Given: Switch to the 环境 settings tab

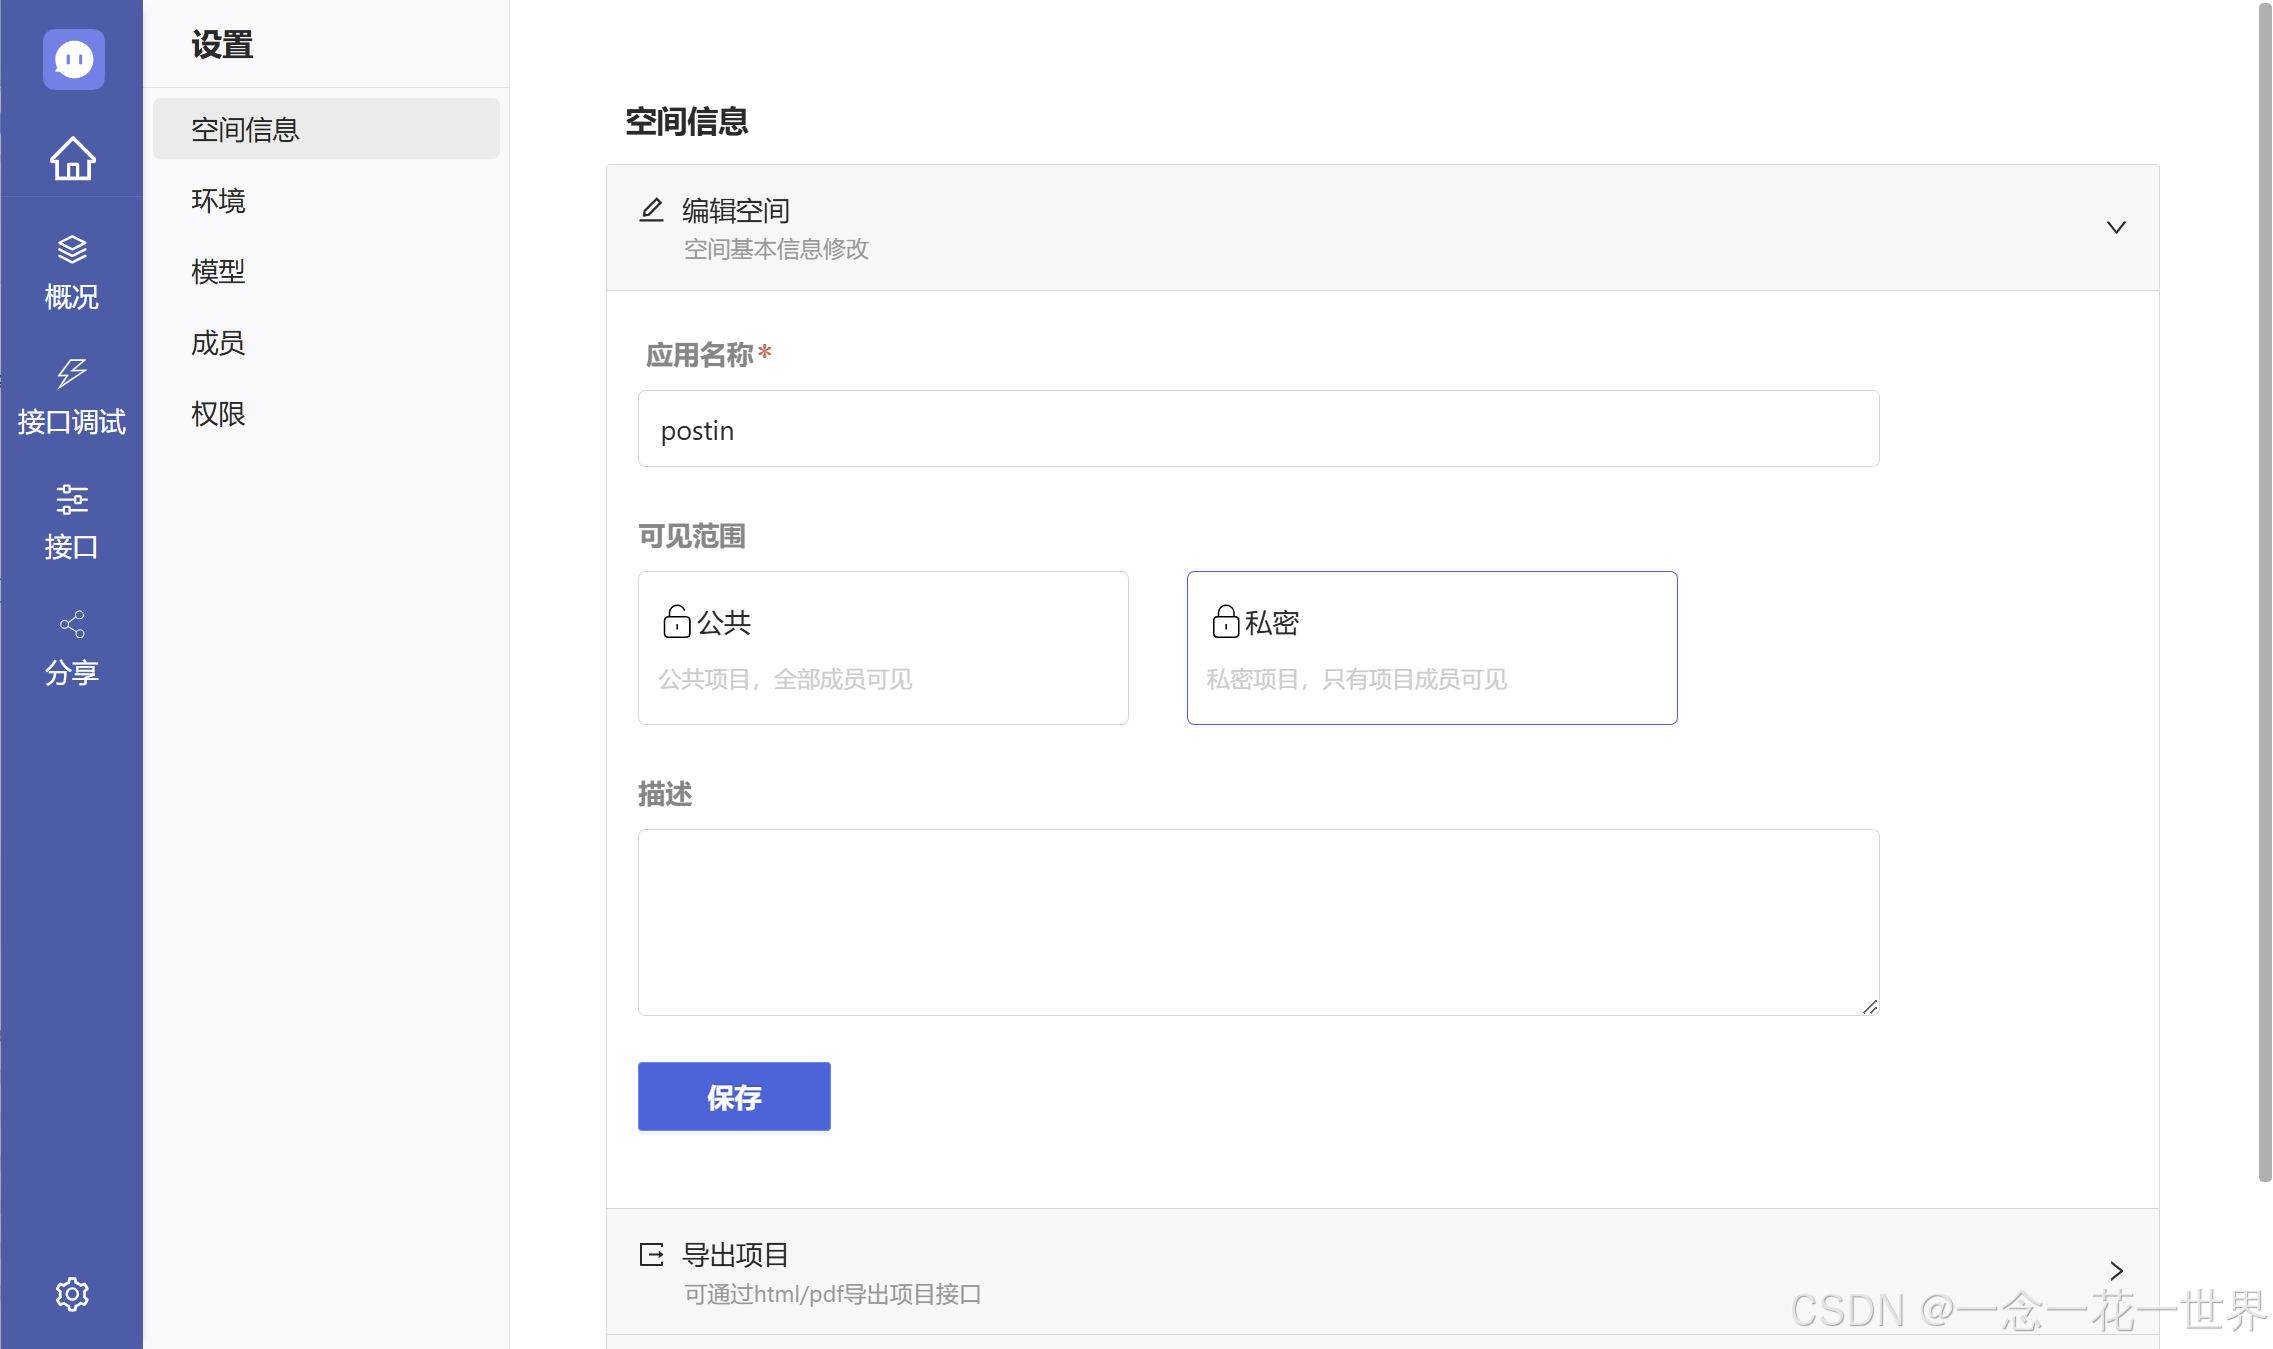Looking at the screenshot, I should (x=219, y=201).
